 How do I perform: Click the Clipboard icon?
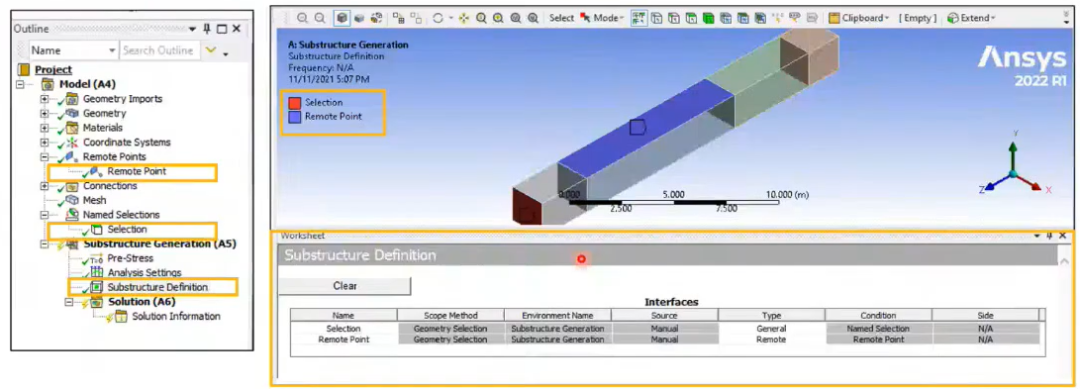pyautogui.click(x=834, y=18)
